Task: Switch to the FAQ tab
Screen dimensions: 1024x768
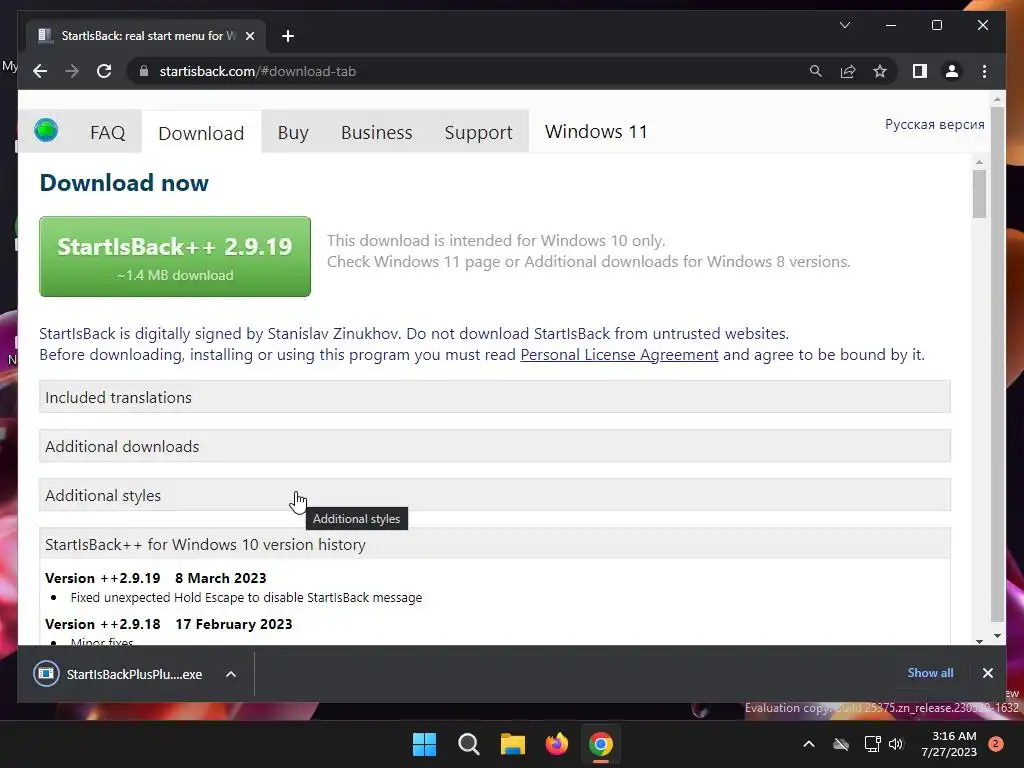Action: [107, 133]
